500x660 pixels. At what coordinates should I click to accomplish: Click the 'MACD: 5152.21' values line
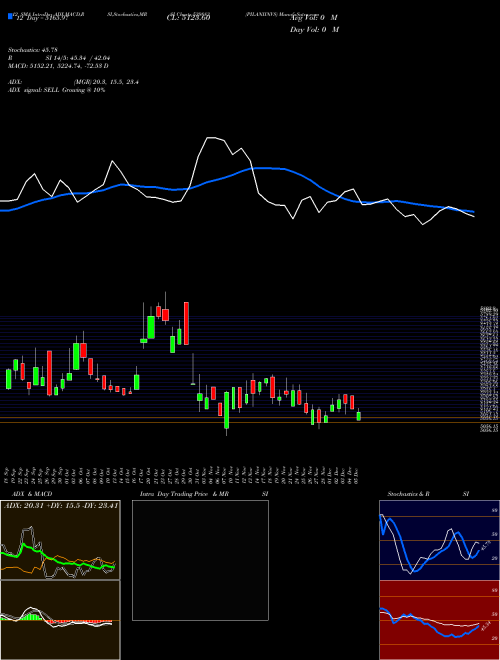tap(58, 66)
